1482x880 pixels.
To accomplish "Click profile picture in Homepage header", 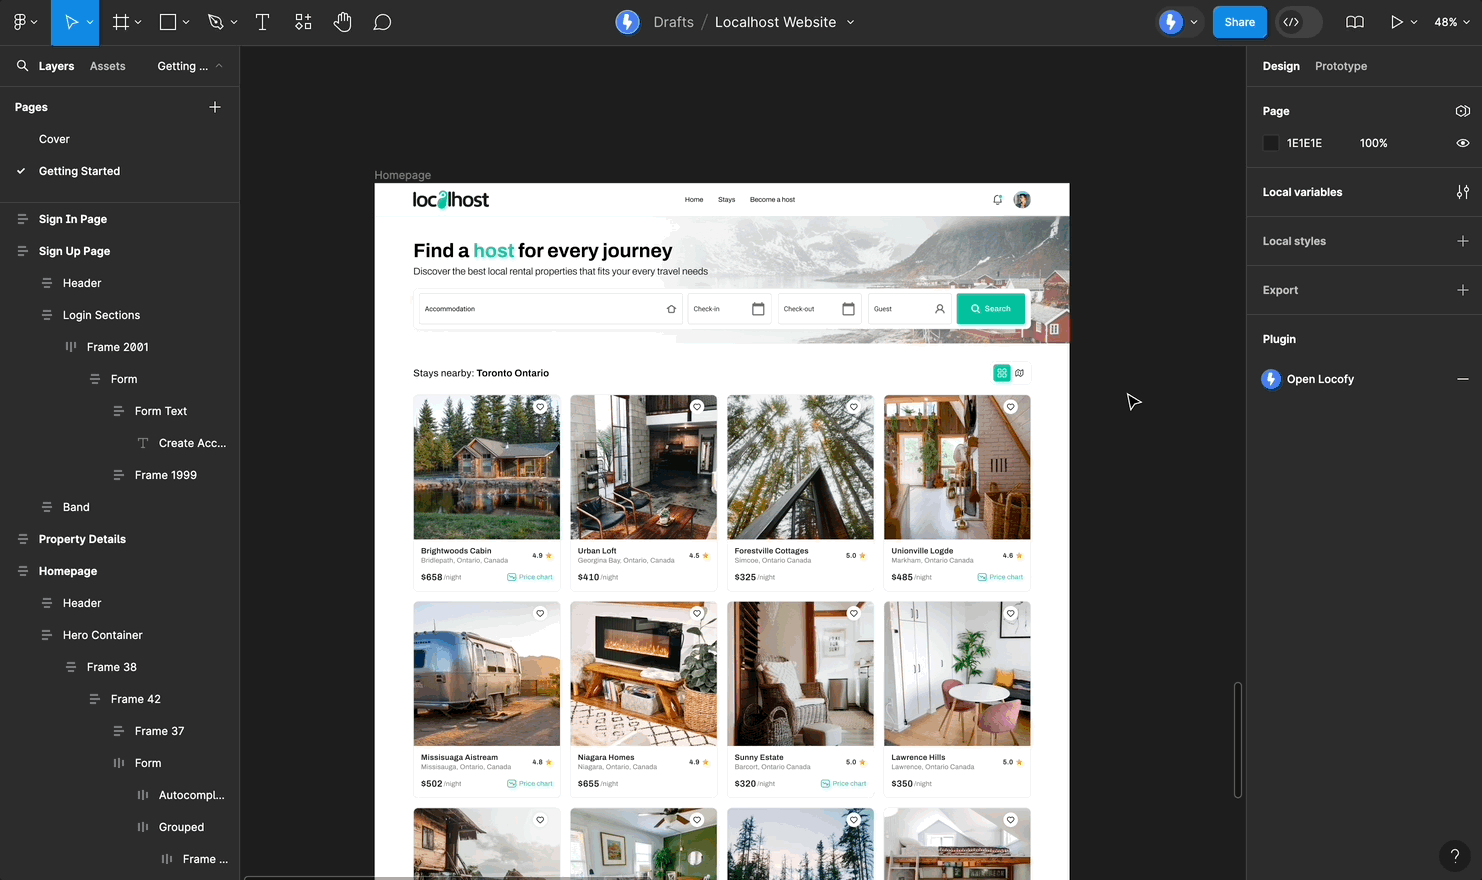I will (x=1022, y=200).
